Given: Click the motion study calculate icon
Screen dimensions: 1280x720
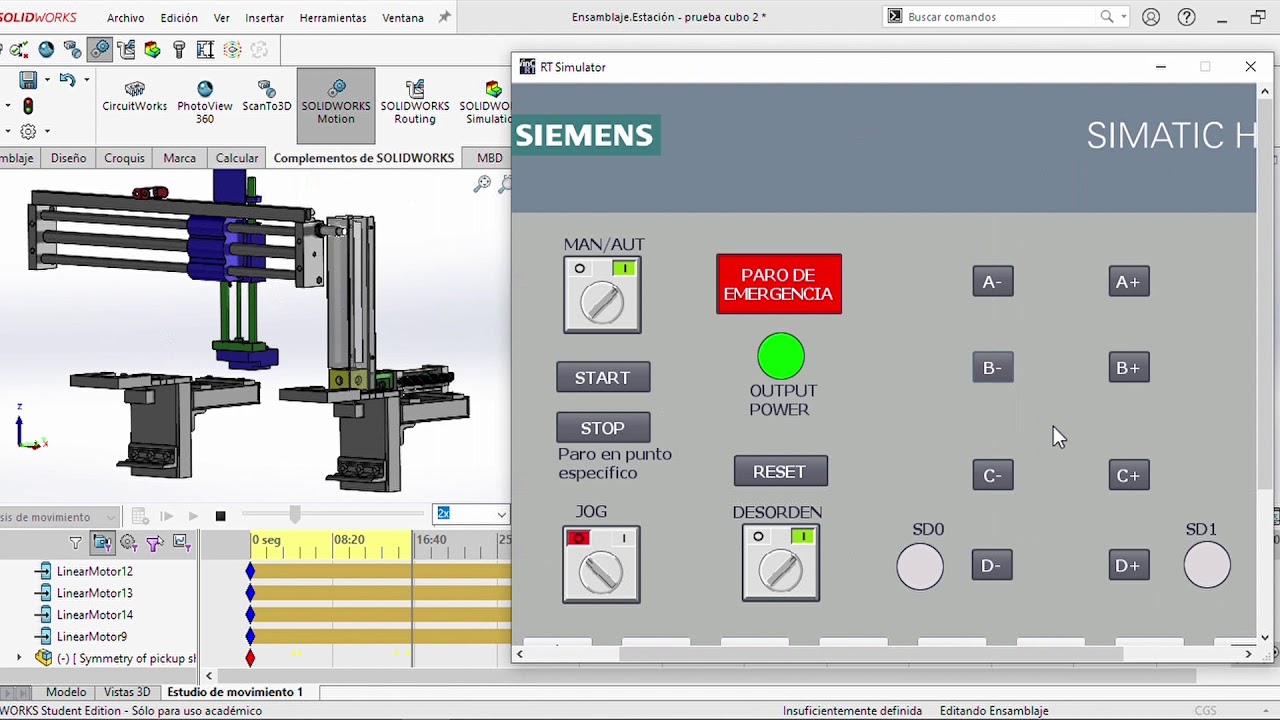Looking at the screenshot, I should (x=140, y=516).
